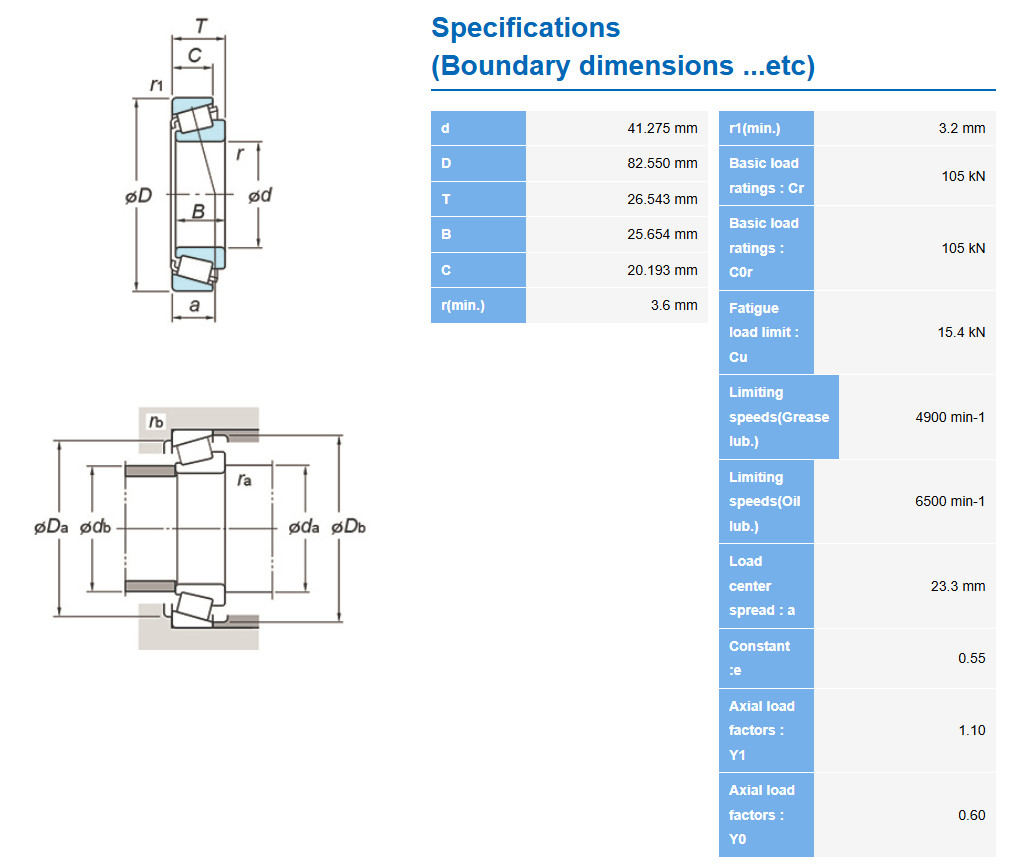Select the value 0.55
This screenshot has height=865, width=1014.
coord(971,658)
